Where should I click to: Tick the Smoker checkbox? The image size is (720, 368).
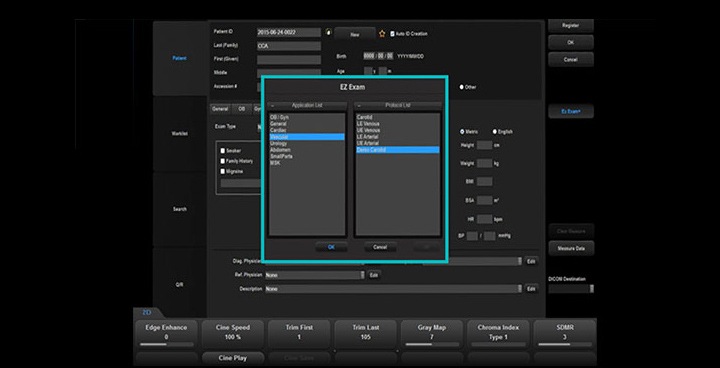[x=223, y=151]
